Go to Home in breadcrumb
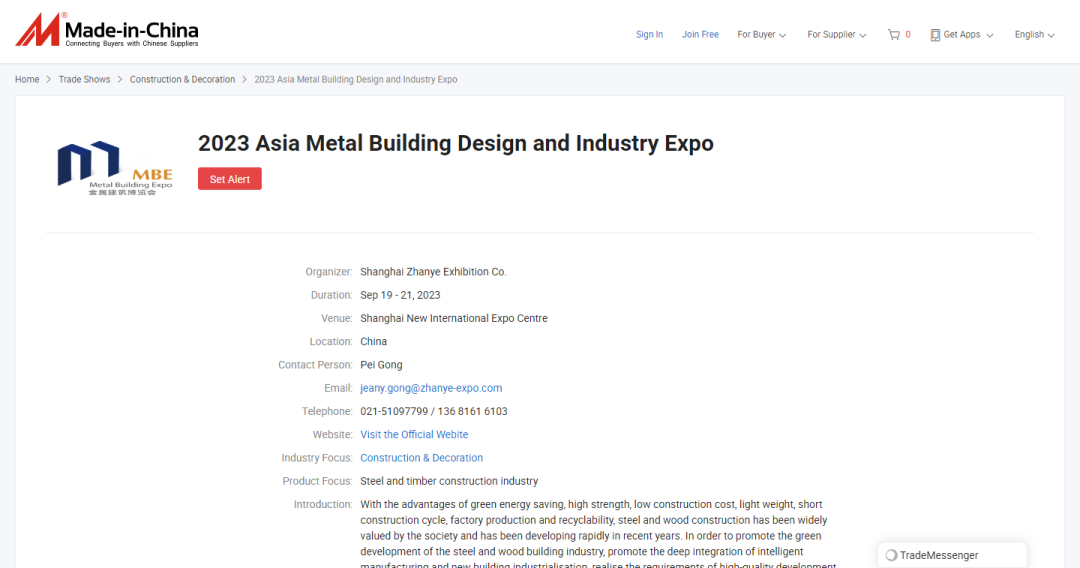 coord(27,79)
